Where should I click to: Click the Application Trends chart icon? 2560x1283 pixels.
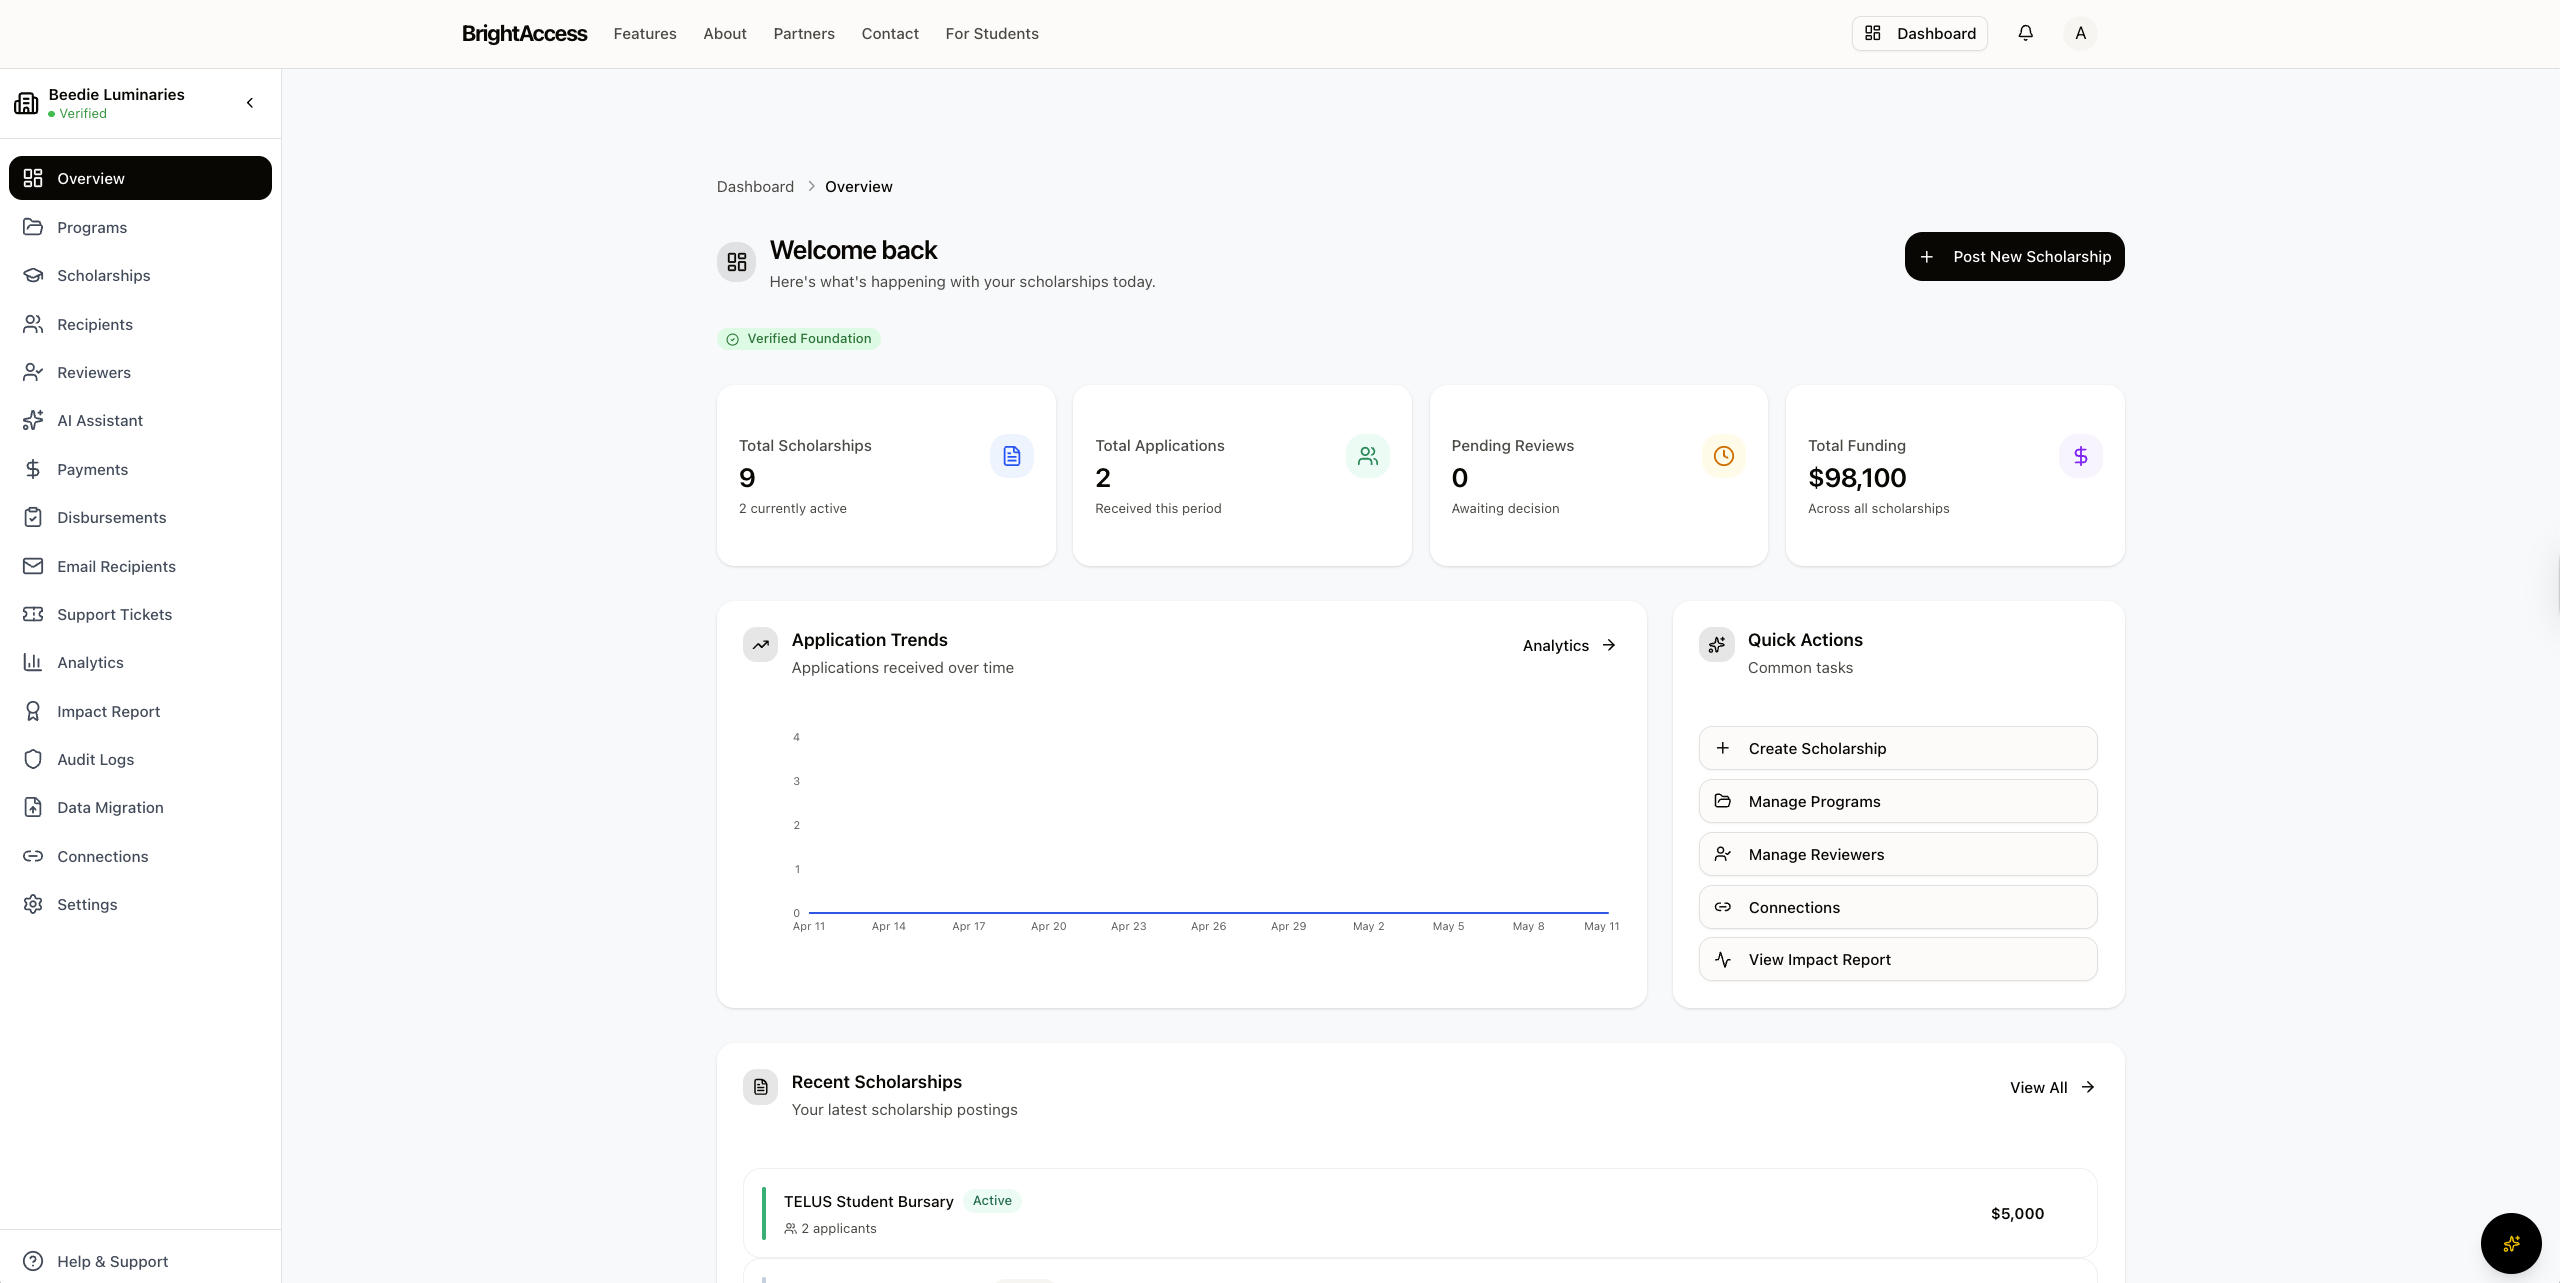(x=760, y=645)
